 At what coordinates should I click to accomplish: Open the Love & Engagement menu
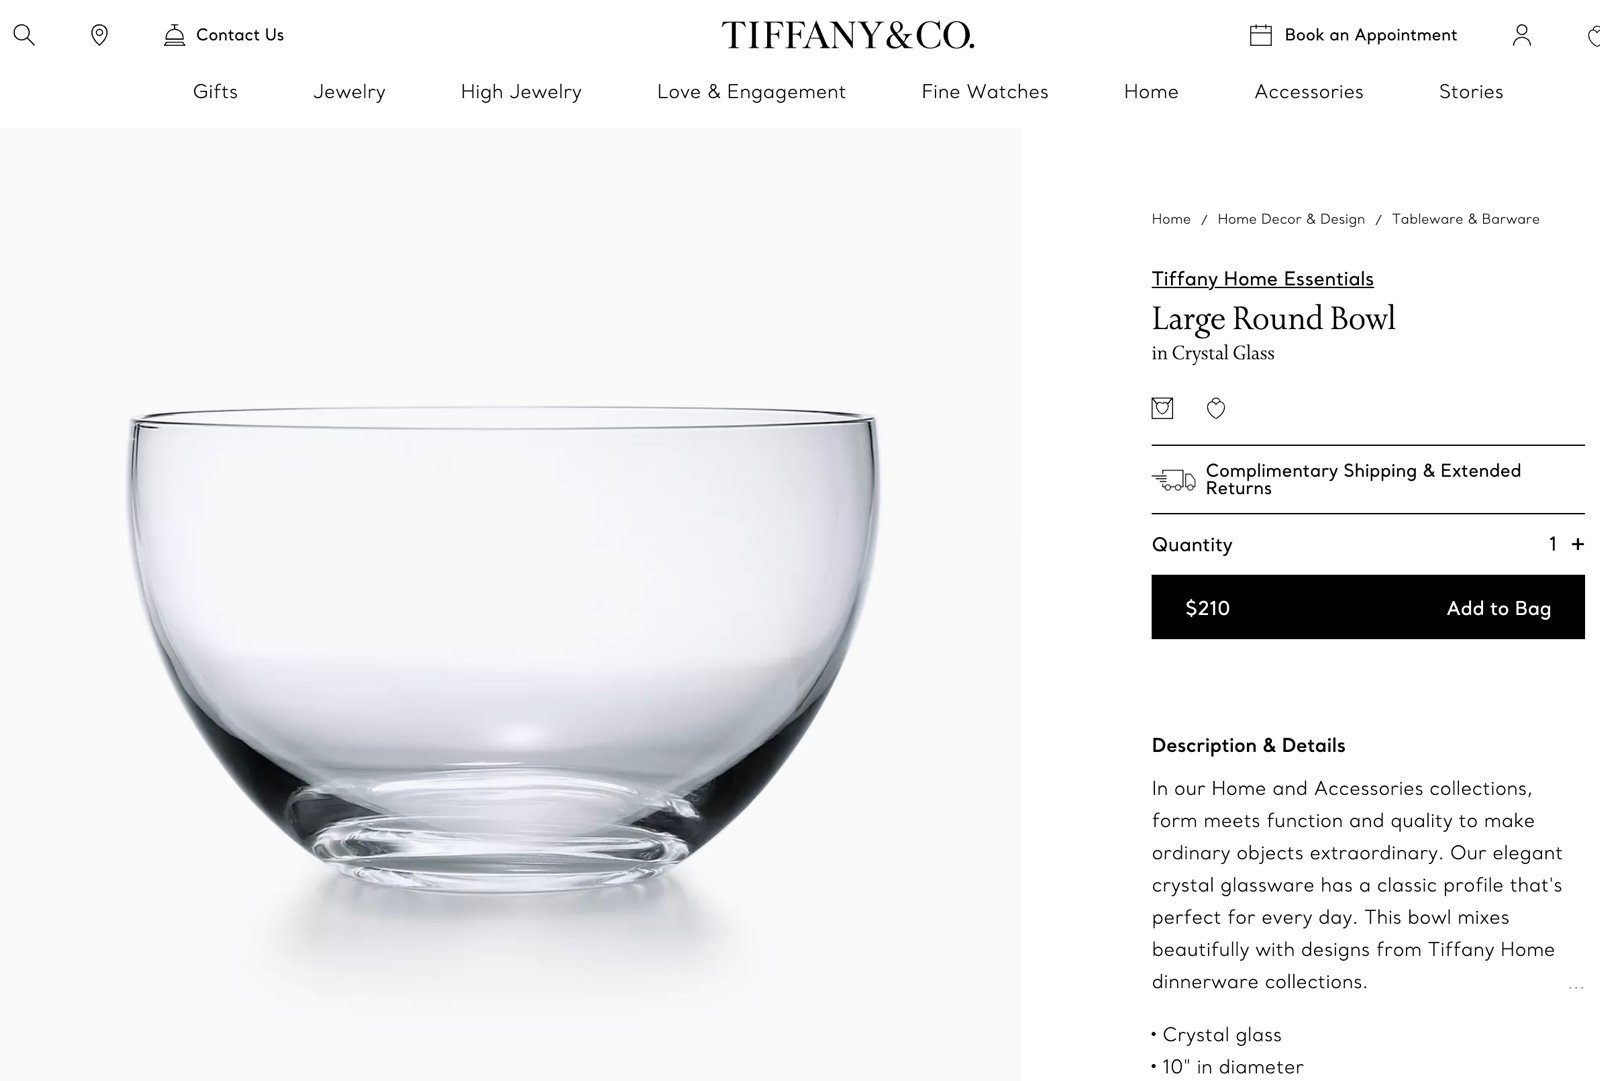751,92
